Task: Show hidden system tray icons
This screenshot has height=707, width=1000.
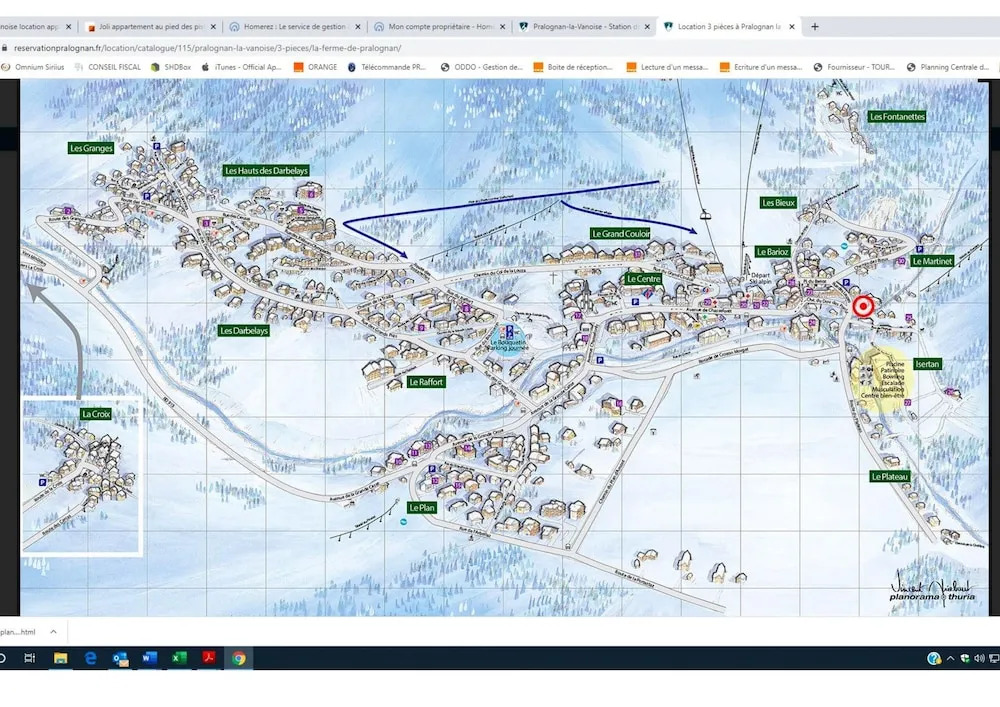Action: (x=949, y=658)
